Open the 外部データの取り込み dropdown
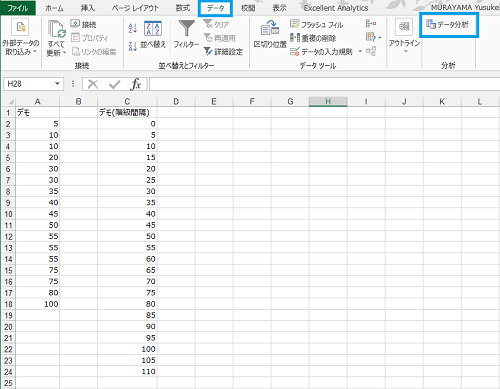Screen dimensions: 500x389 [x=20, y=38]
